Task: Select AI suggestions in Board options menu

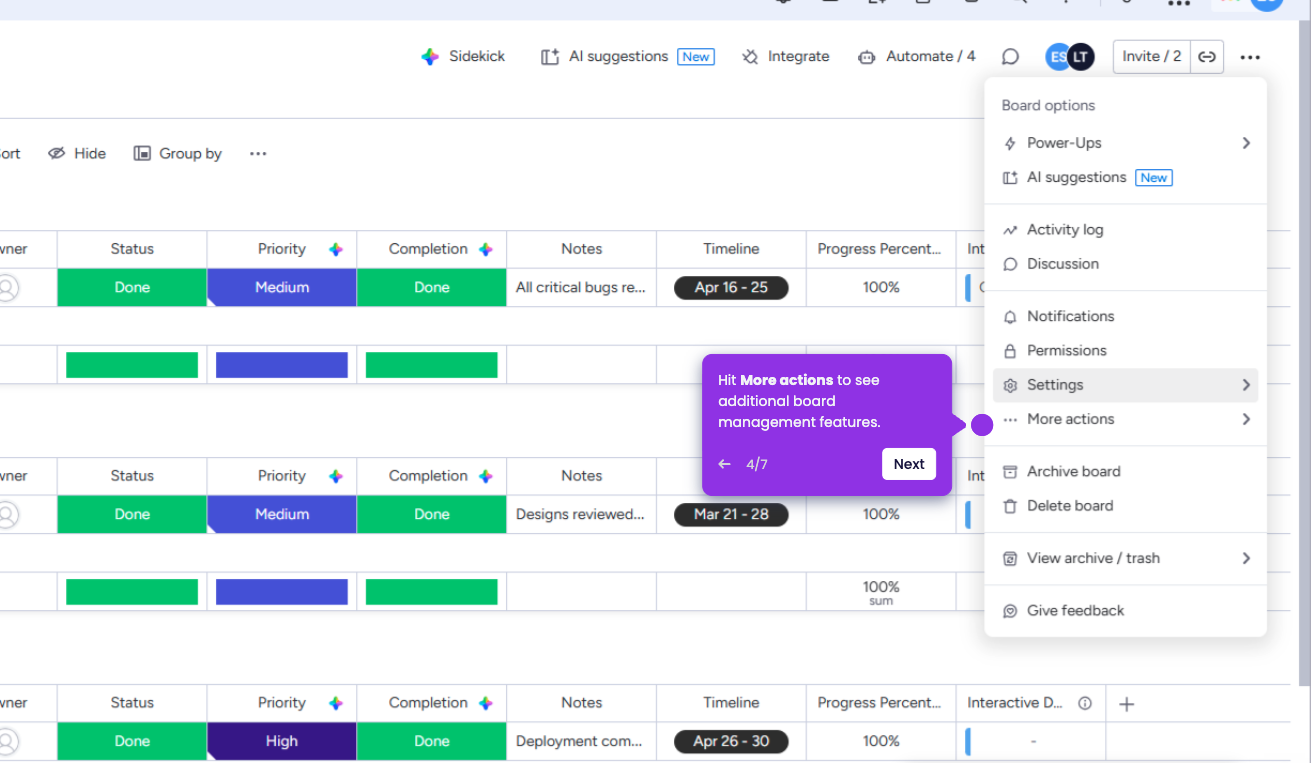Action: [1126, 177]
